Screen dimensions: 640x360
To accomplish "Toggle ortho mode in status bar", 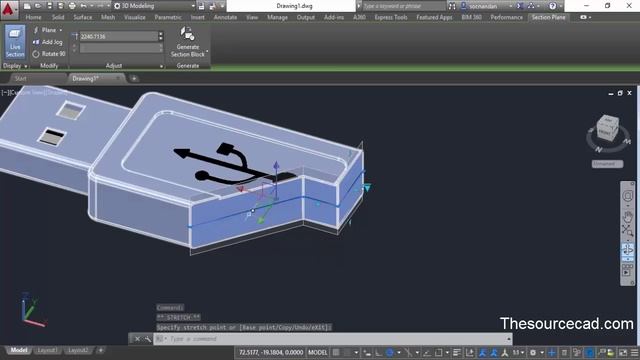I will point(378,352).
